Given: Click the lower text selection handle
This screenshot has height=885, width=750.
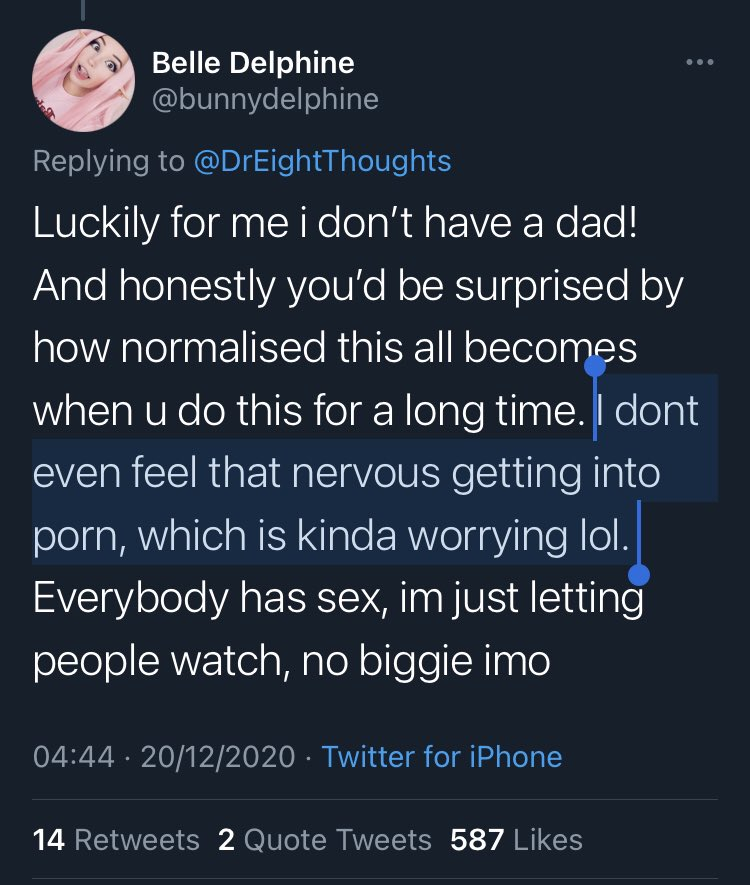Looking at the screenshot, I should point(640,574).
